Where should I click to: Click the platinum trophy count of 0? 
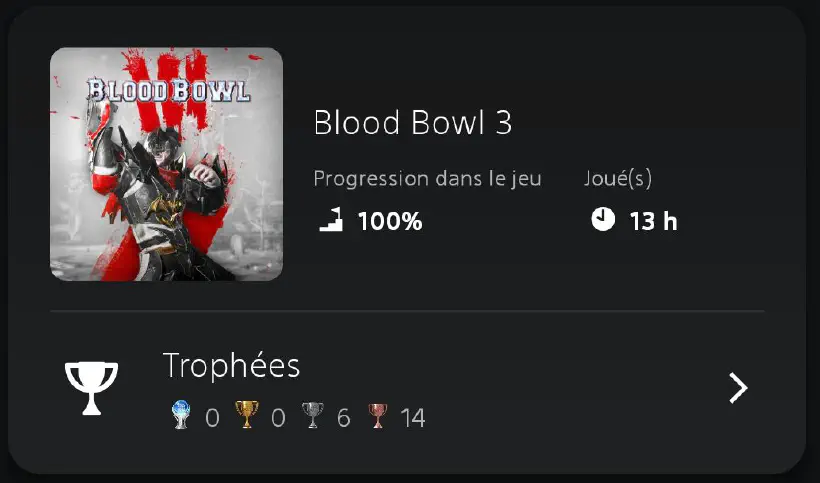tap(212, 418)
